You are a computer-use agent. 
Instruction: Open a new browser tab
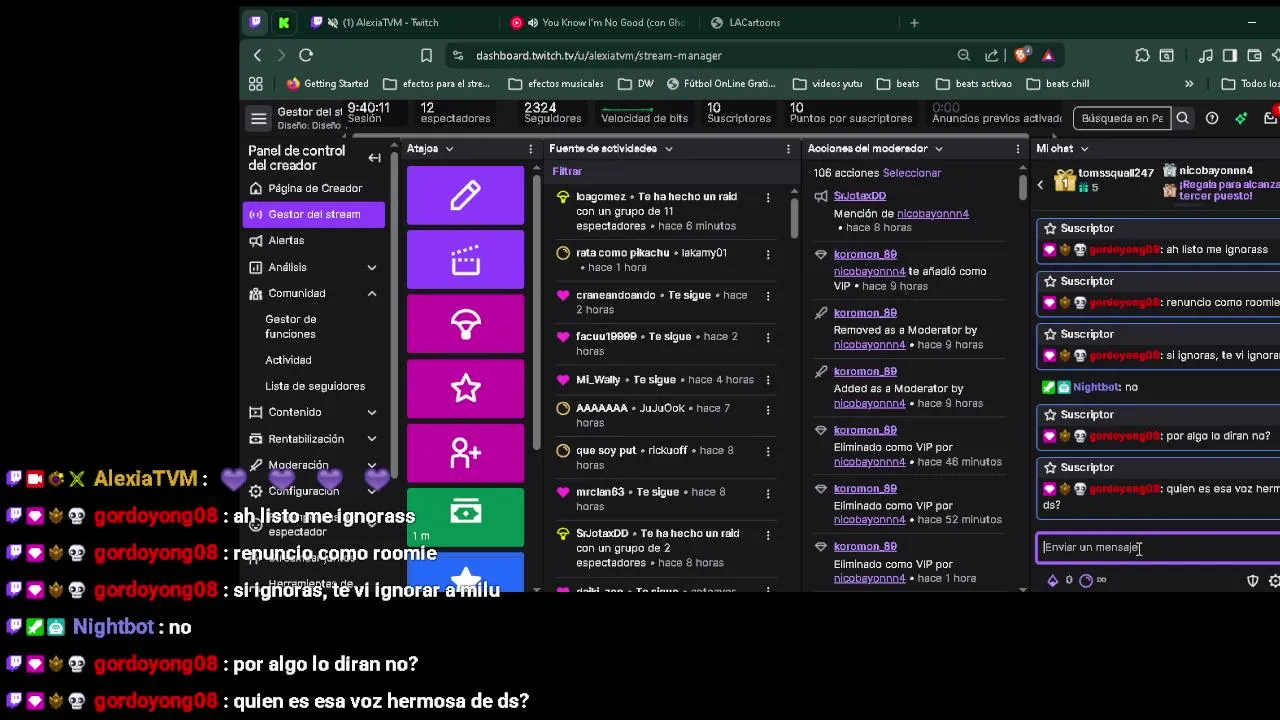click(x=914, y=22)
